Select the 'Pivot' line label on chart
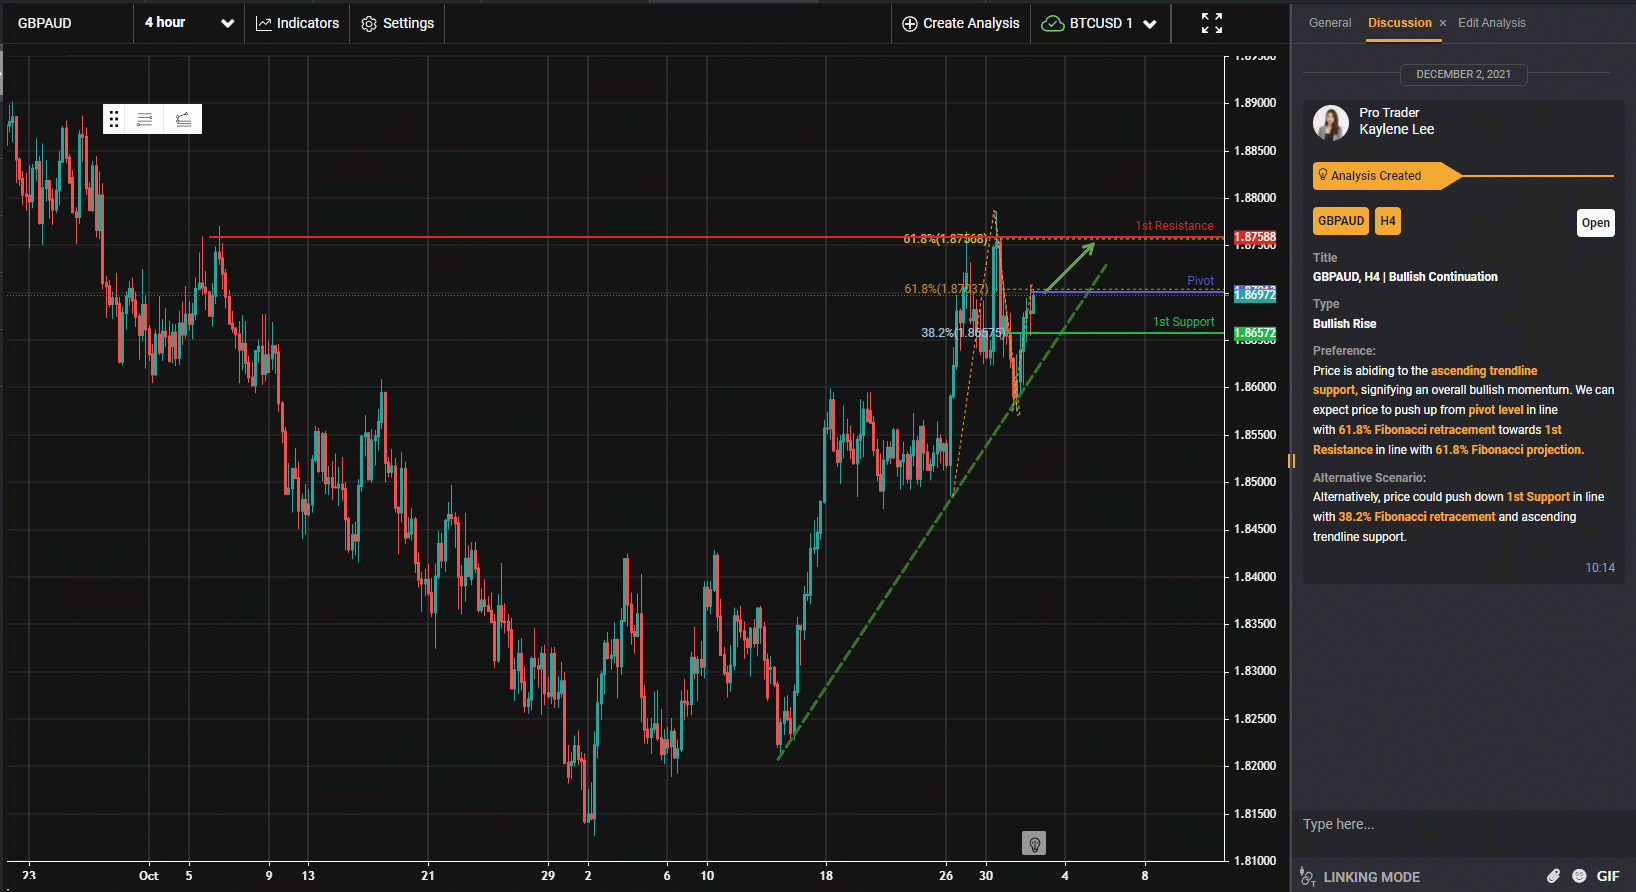This screenshot has height=892, width=1636. point(1200,281)
